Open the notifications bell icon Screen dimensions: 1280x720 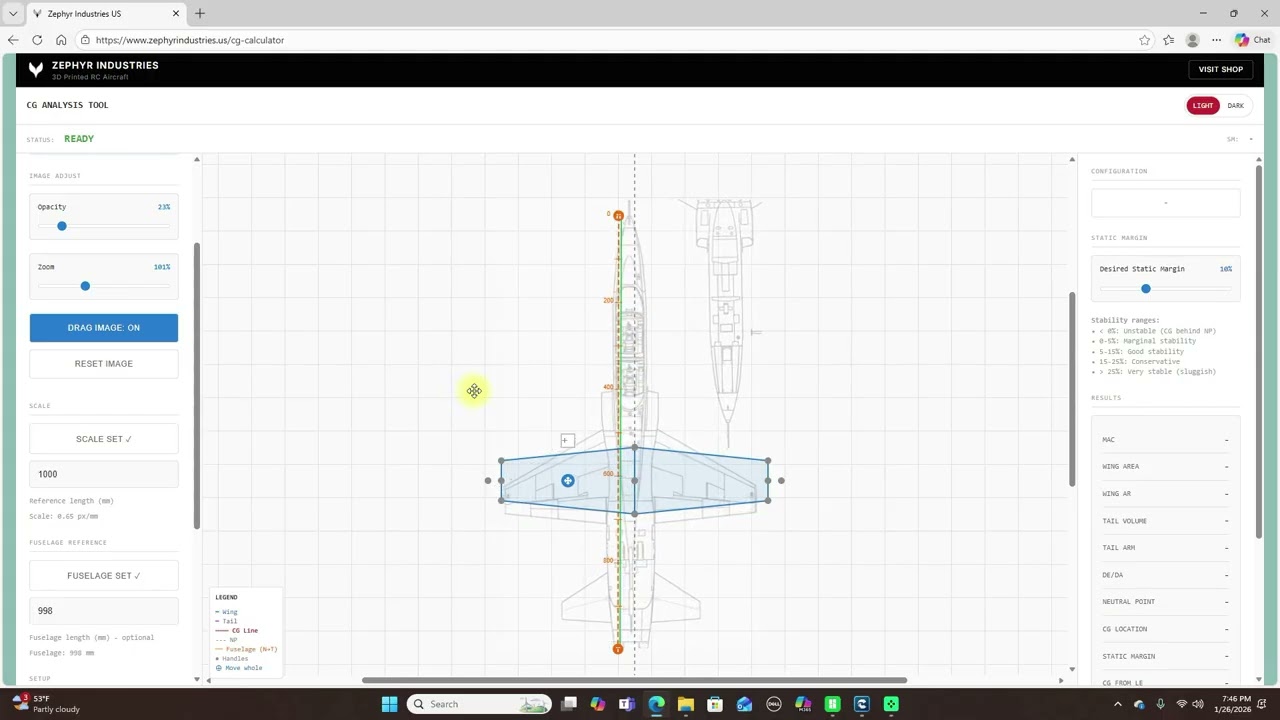pyautogui.click(x=1263, y=704)
